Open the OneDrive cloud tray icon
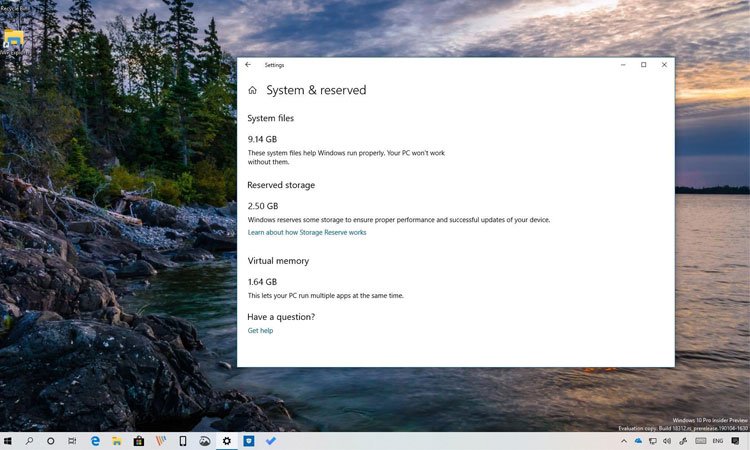The image size is (750, 450). tap(638, 441)
